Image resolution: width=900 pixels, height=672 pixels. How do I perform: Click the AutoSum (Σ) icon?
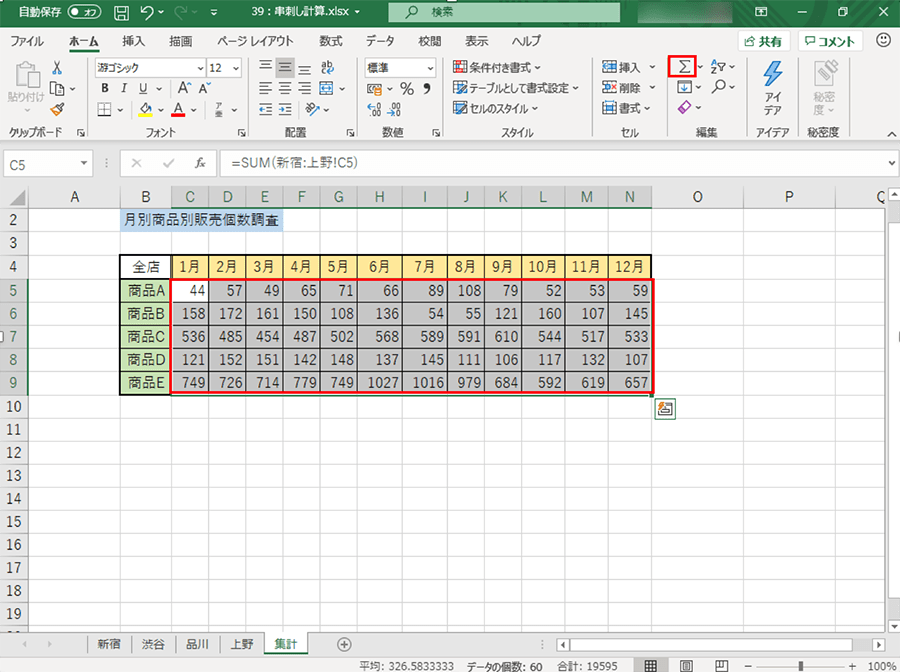point(682,67)
